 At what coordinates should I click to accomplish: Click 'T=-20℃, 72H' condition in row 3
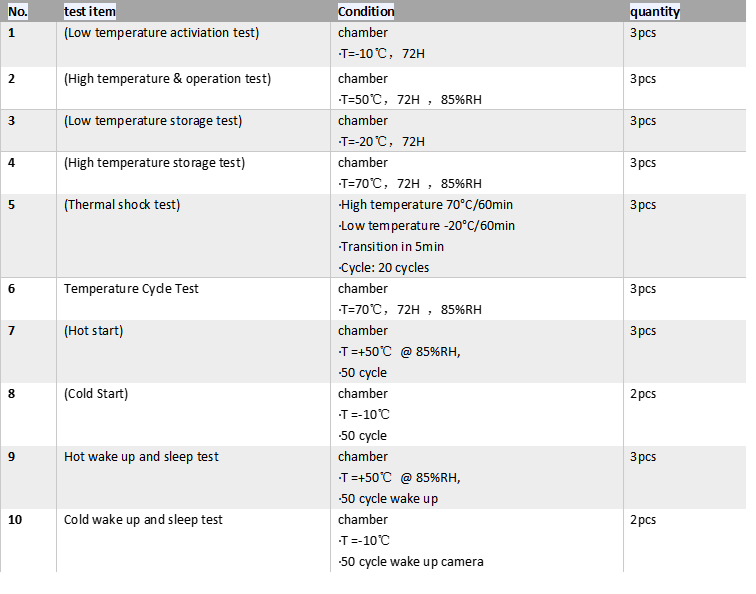tap(382, 142)
